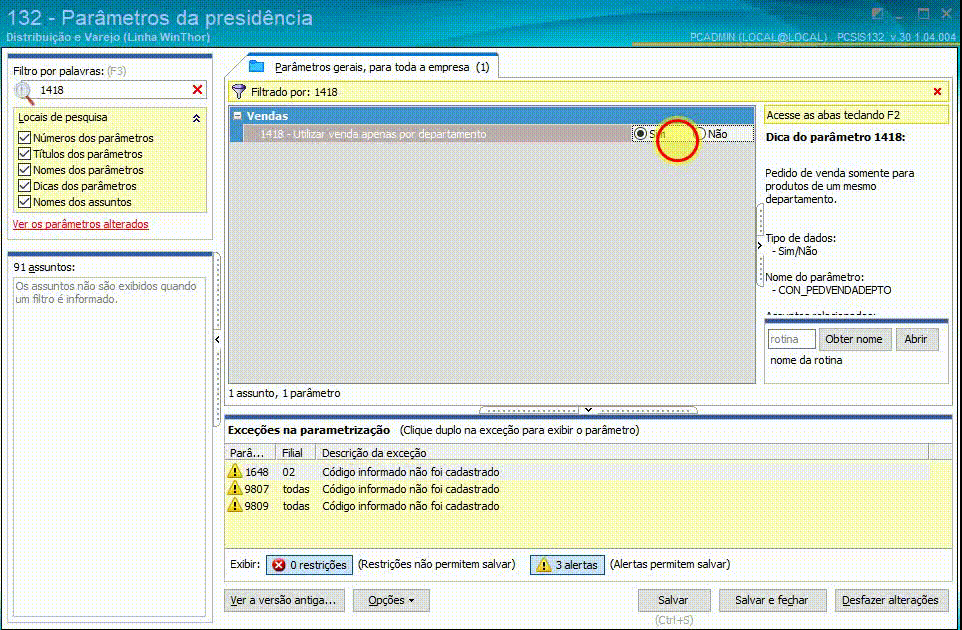Click the 'rotina' input field
Image resolution: width=962 pixels, height=630 pixels.
(x=791, y=339)
